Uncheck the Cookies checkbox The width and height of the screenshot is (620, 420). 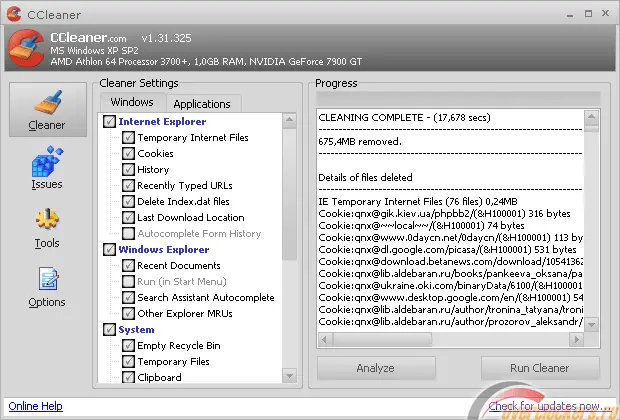coord(128,153)
